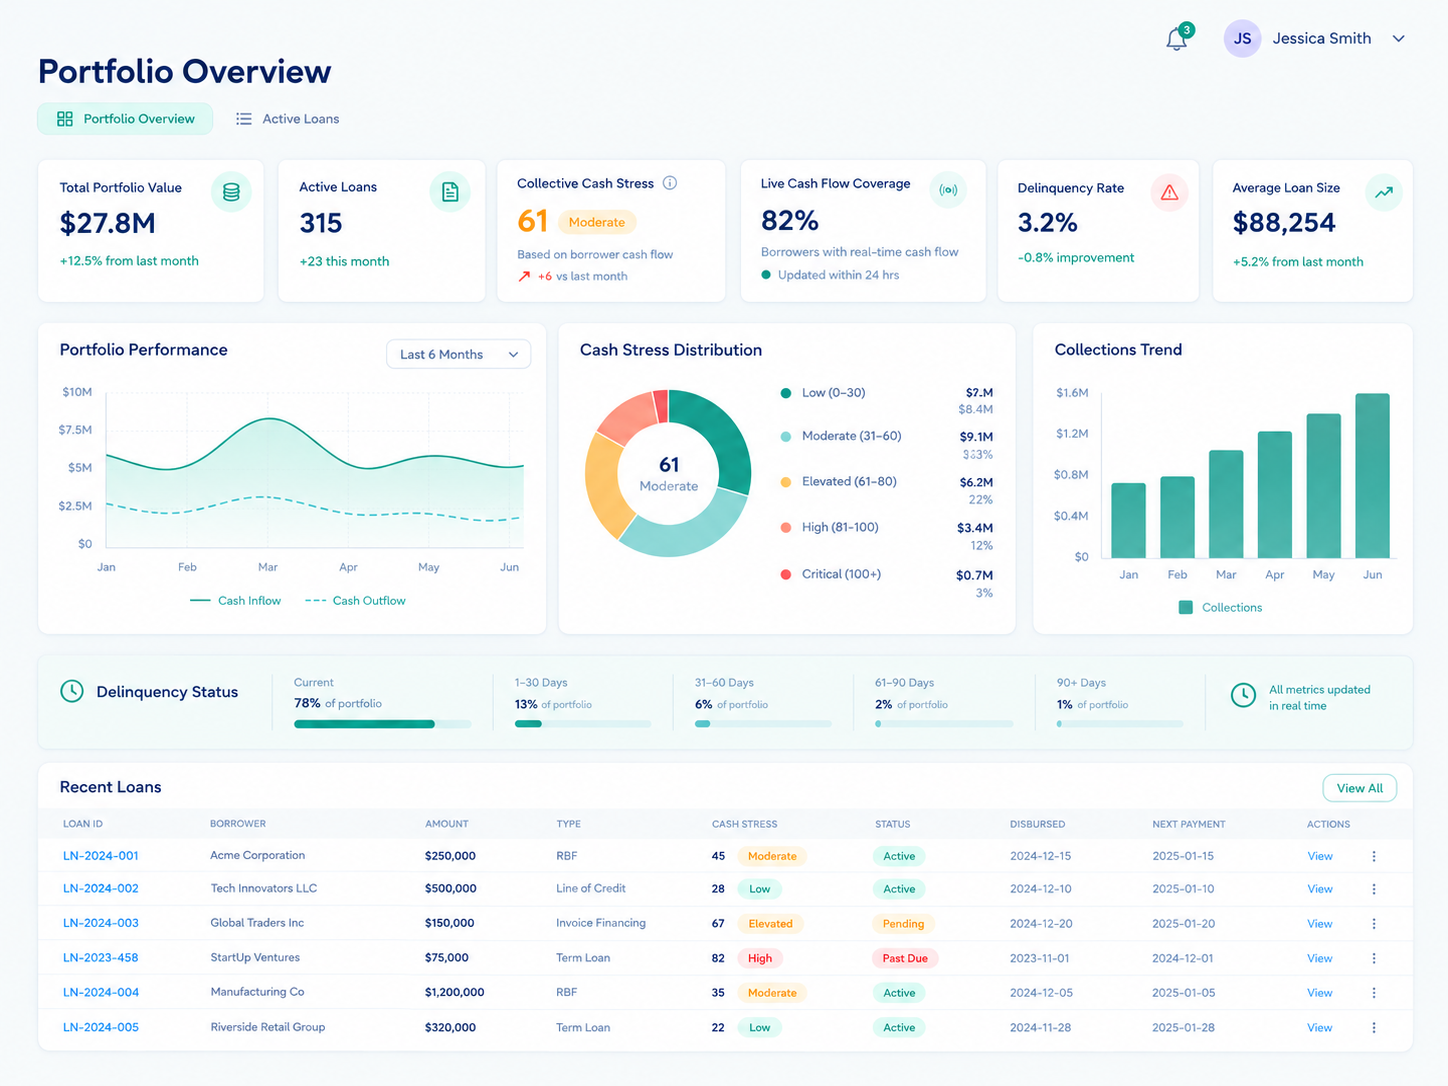Image resolution: width=1448 pixels, height=1086 pixels.
Task: Open more actions menu for LN-2024-003
Action: 1374,924
